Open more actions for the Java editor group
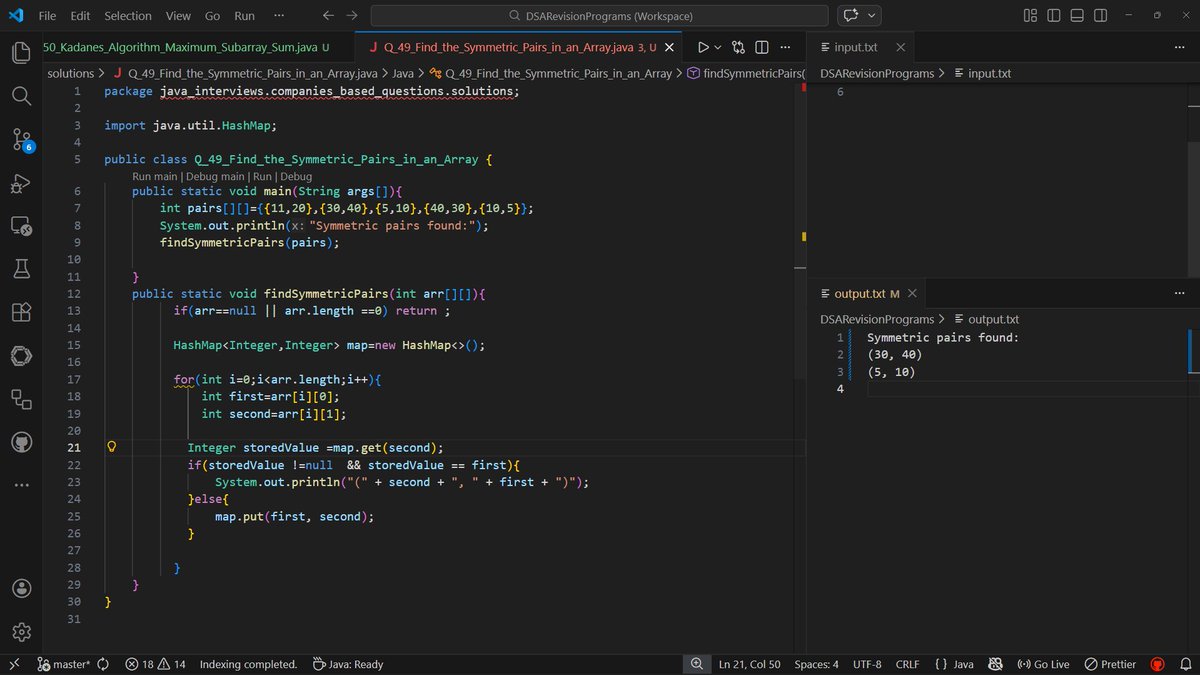Viewport: 1200px width, 675px height. pos(785,47)
